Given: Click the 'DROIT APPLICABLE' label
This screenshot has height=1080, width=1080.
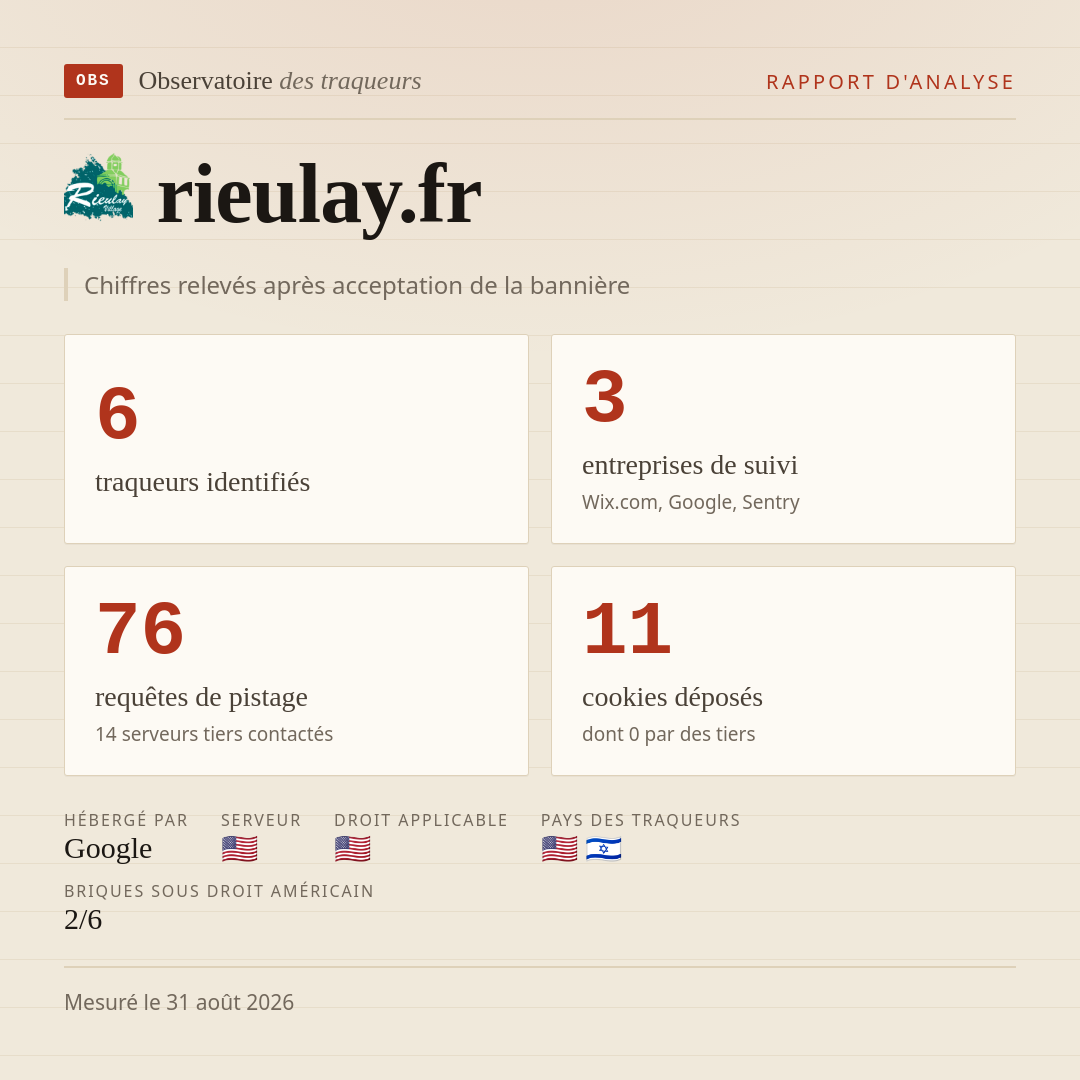Looking at the screenshot, I should tap(421, 820).
